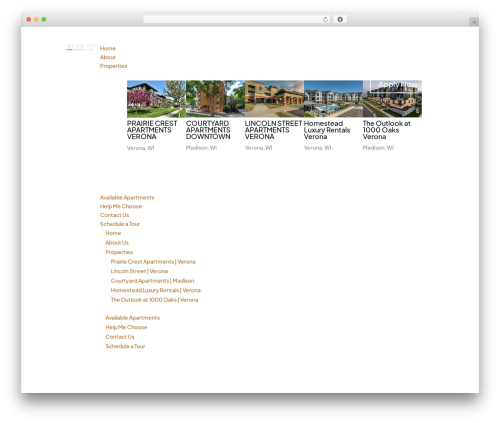Image resolution: width=500 pixels, height=423 pixels.
Task: Select COURTYARD APARTMENTS DOWNTOWN heading
Action: click(x=208, y=130)
